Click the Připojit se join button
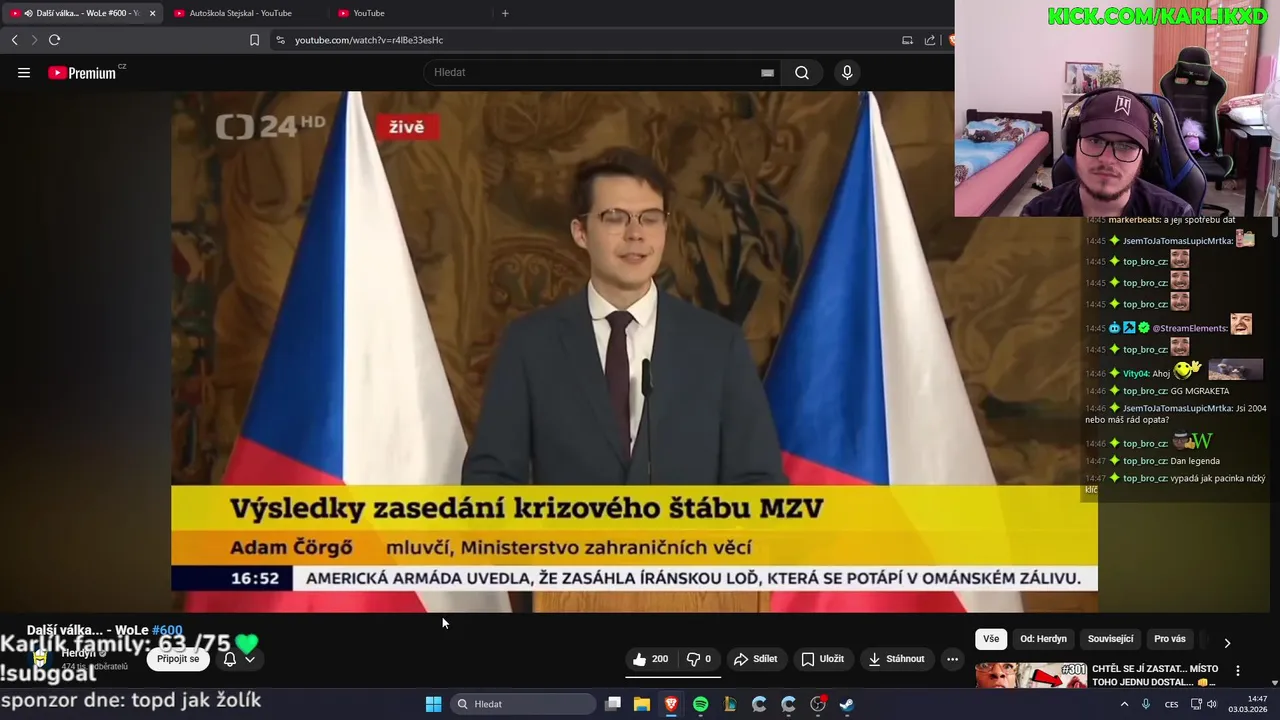 (x=178, y=659)
